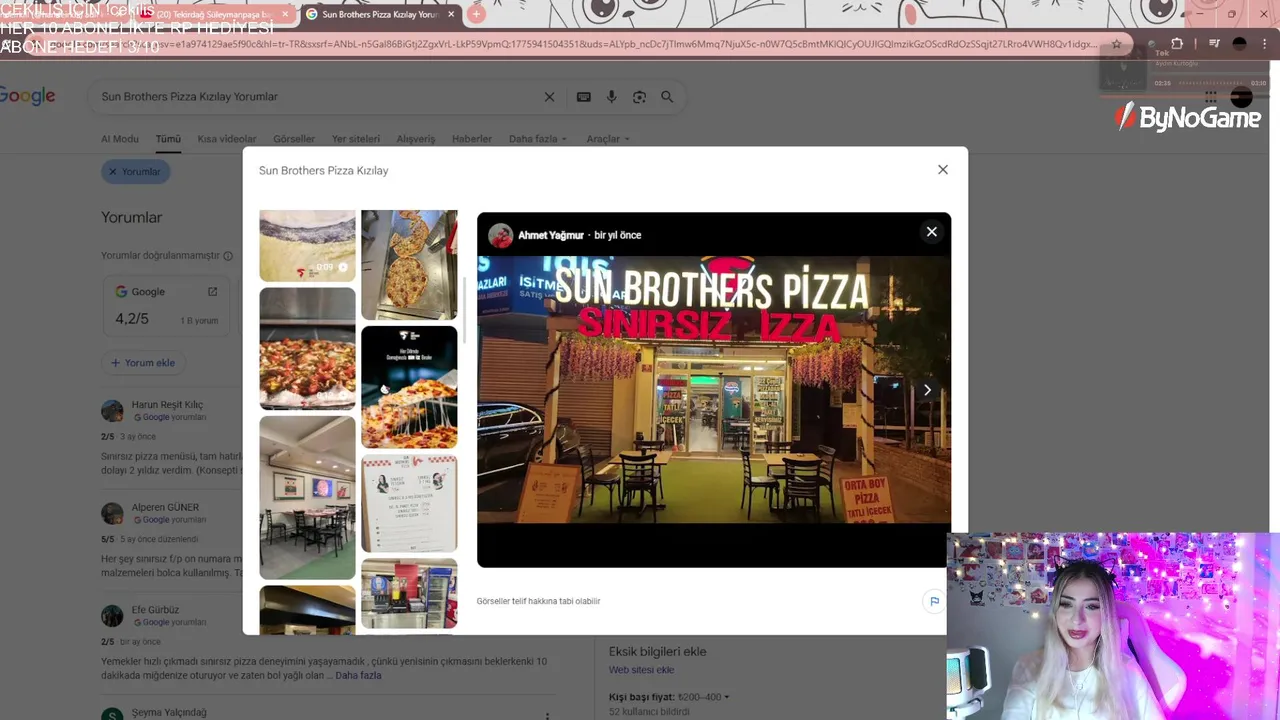Click the Google account avatar on page
Image resolution: width=1280 pixels, height=720 pixels.
1241,97
